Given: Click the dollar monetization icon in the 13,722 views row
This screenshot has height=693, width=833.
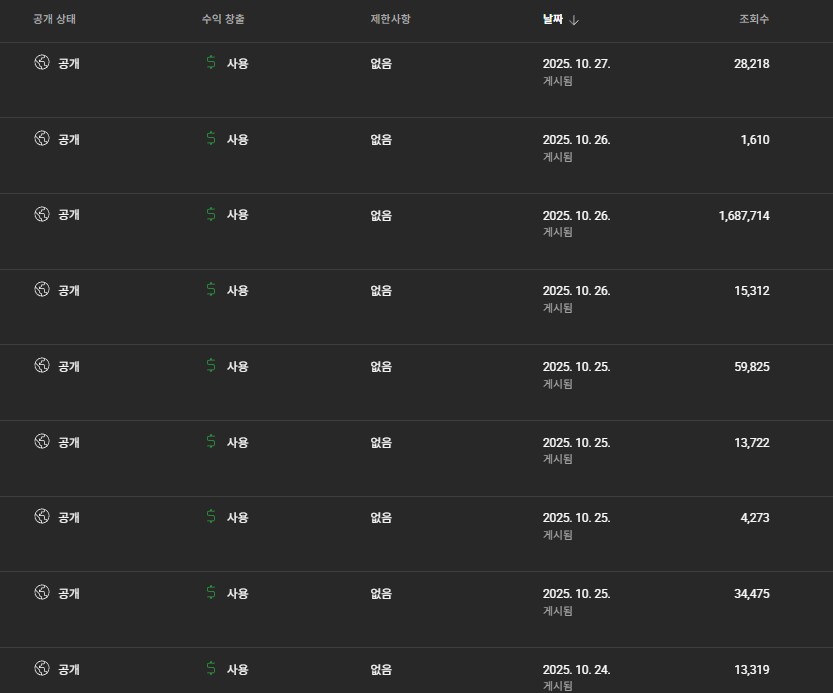Looking at the screenshot, I should click(x=210, y=441).
